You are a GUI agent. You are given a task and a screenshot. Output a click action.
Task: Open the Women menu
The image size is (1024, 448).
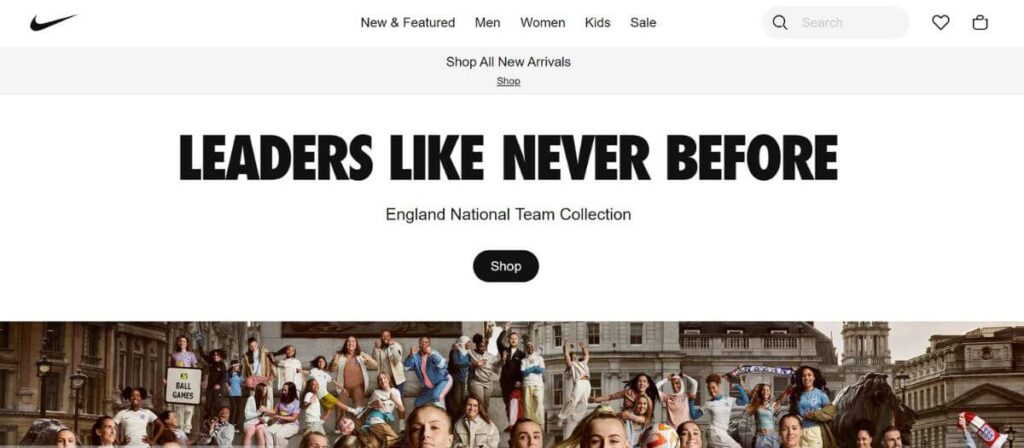point(543,23)
